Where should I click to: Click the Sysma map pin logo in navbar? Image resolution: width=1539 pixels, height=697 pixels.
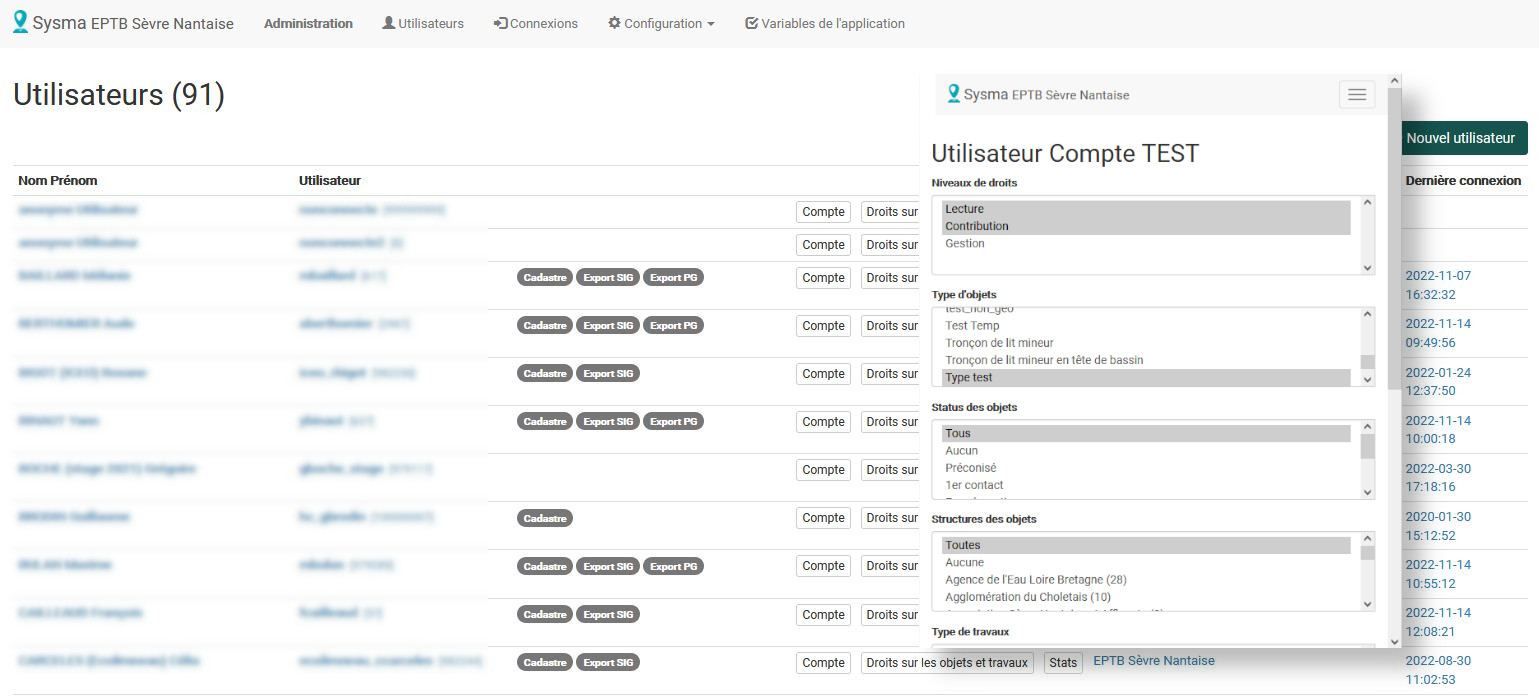(20, 23)
